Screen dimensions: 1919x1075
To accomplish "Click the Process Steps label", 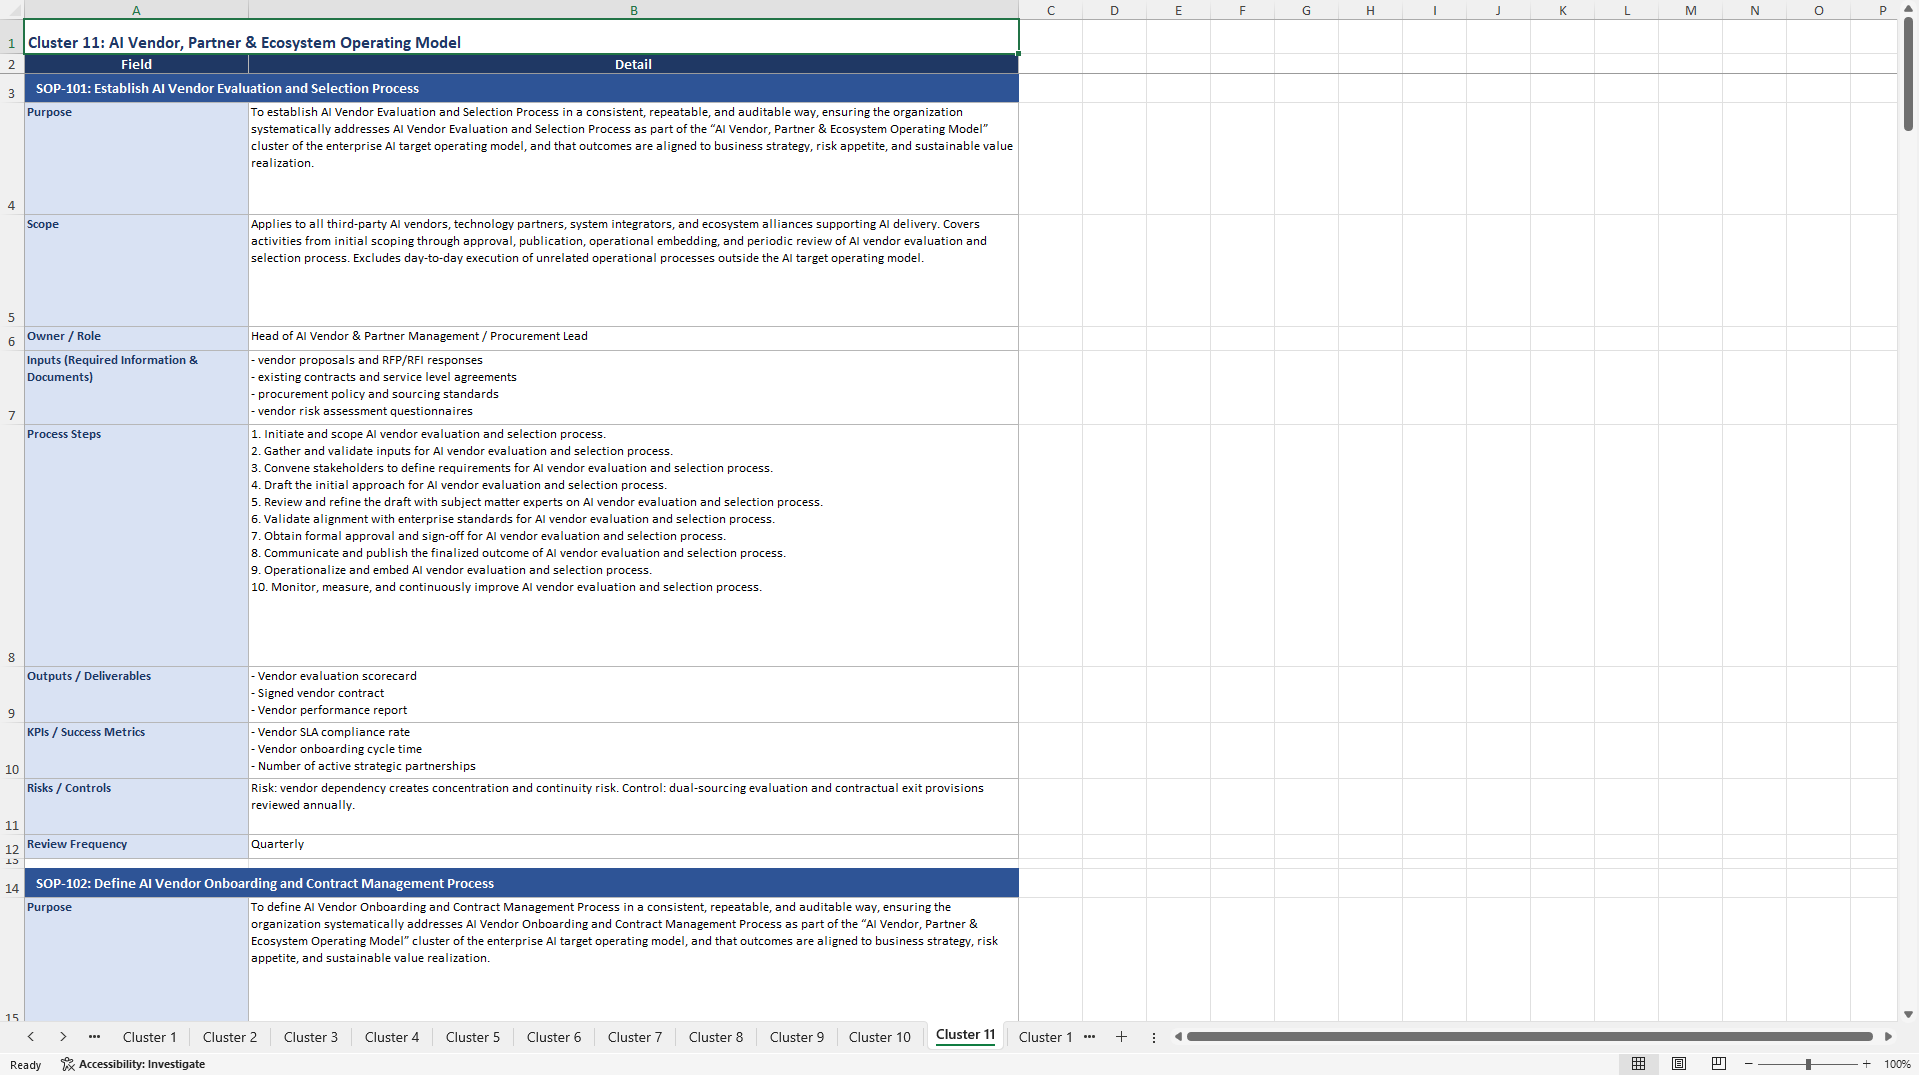I will [136, 545].
